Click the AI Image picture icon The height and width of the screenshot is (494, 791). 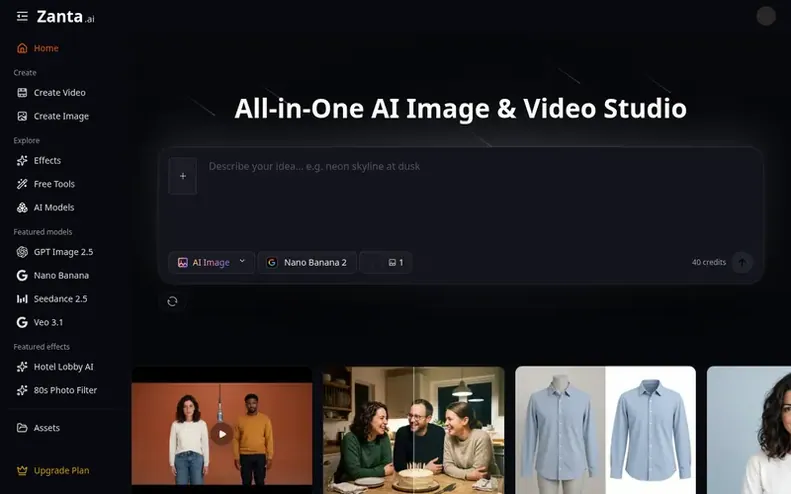point(183,262)
